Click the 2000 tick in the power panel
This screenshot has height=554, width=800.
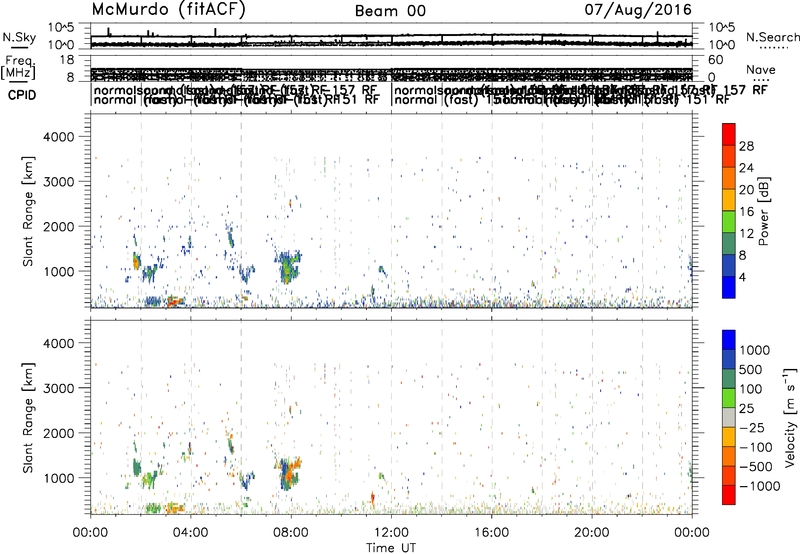pyautogui.click(x=58, y=226)
